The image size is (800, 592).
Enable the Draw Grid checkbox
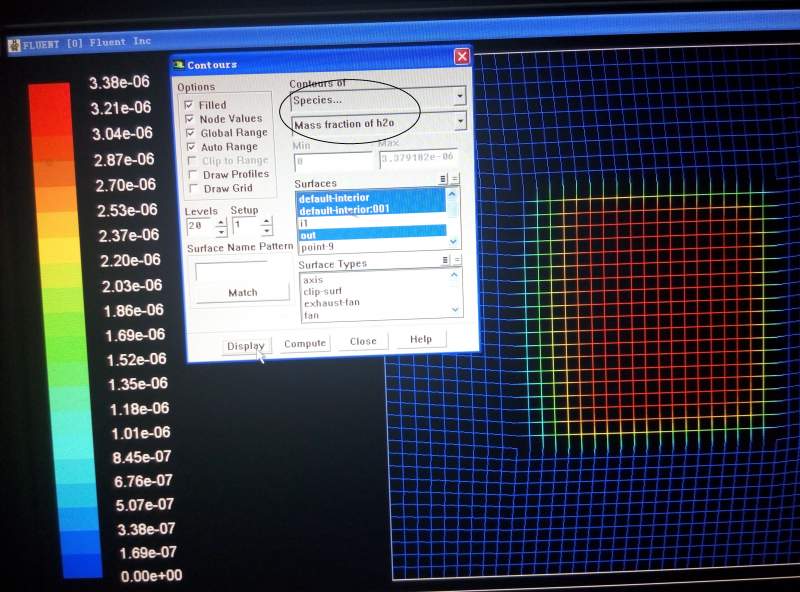click(193, 188)
